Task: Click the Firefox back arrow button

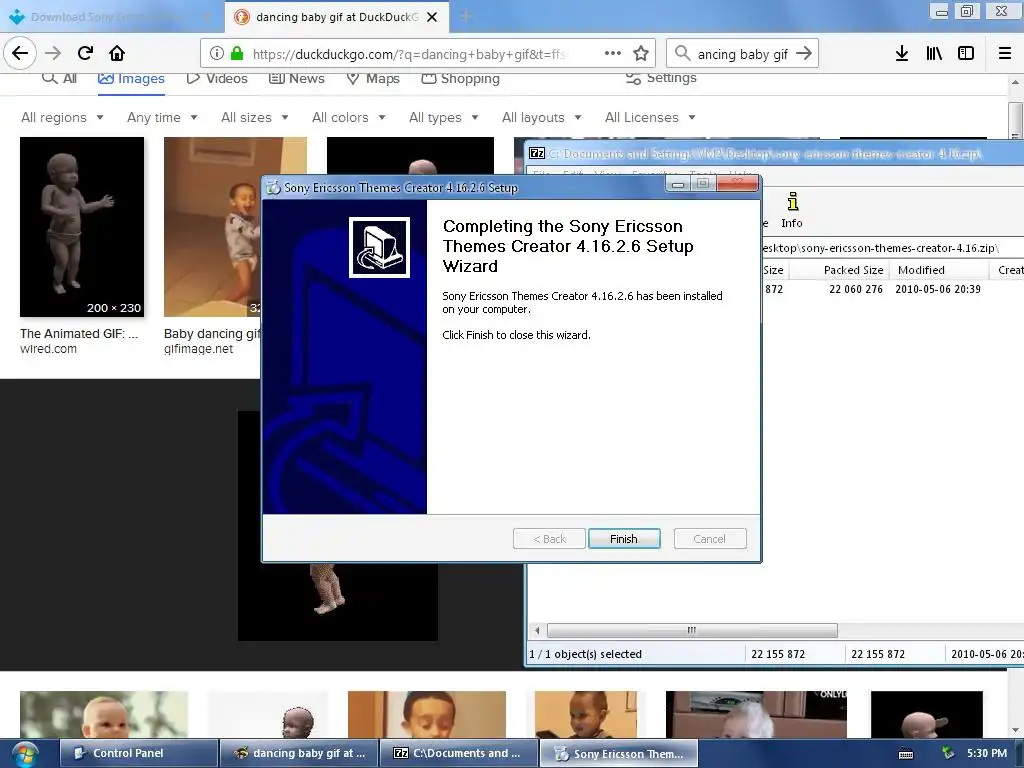Action: 20,53
